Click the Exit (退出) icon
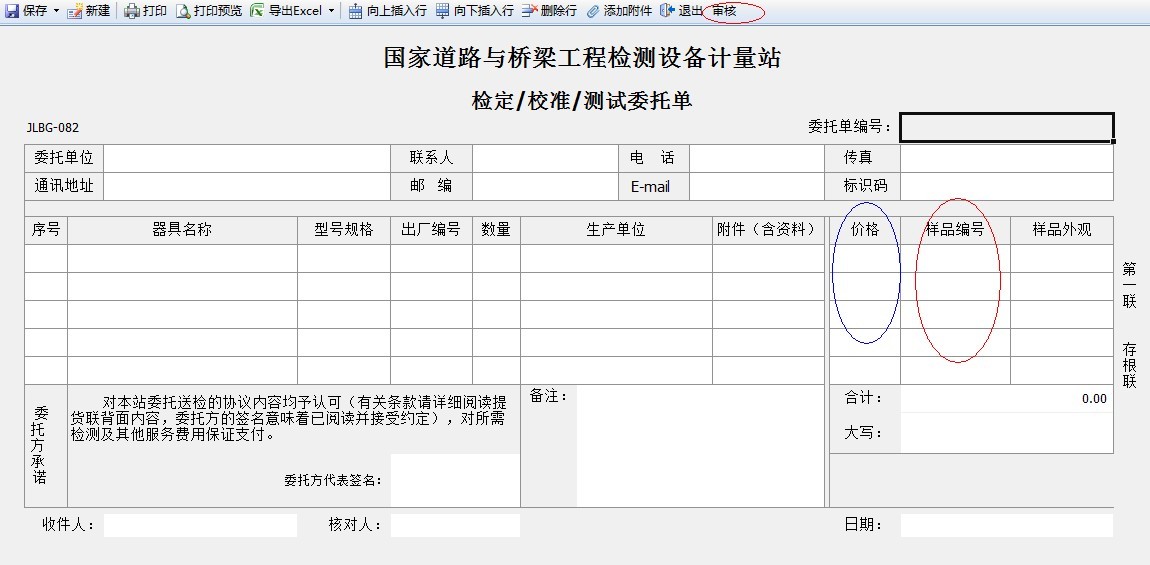 (x=666, y=11)
